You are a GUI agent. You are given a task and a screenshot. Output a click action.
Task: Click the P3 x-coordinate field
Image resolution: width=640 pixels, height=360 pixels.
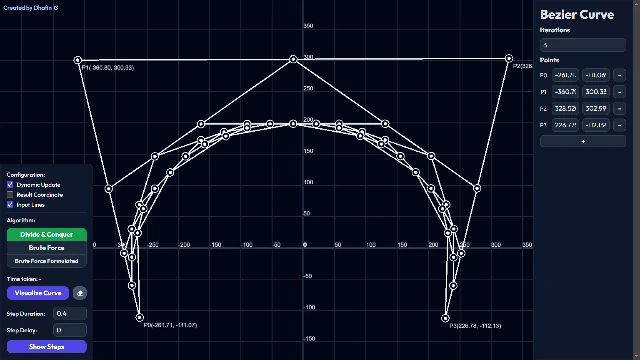[x=565, y=125]
